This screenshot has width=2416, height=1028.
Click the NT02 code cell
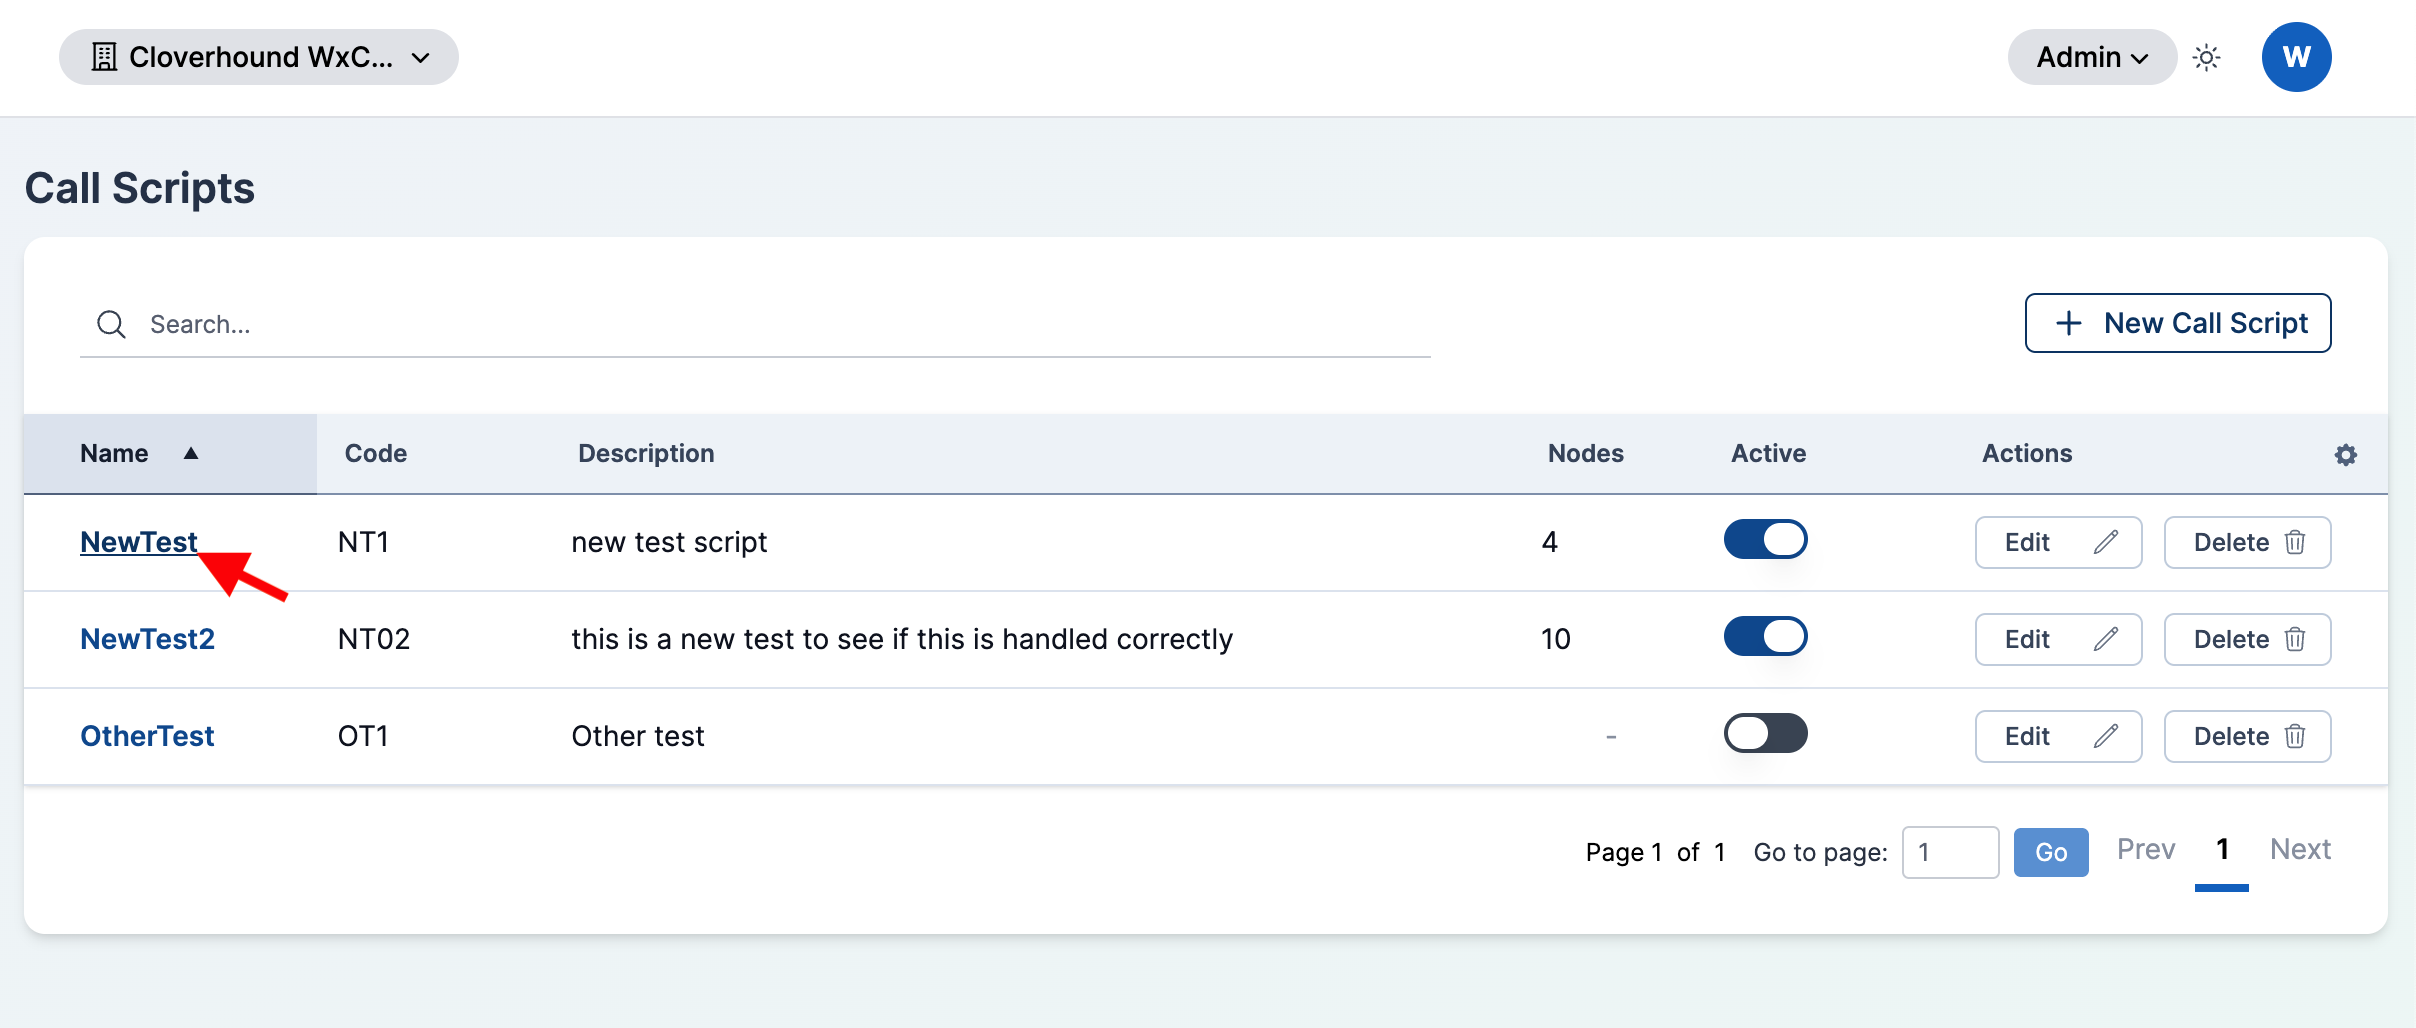(x=374, y=639)
